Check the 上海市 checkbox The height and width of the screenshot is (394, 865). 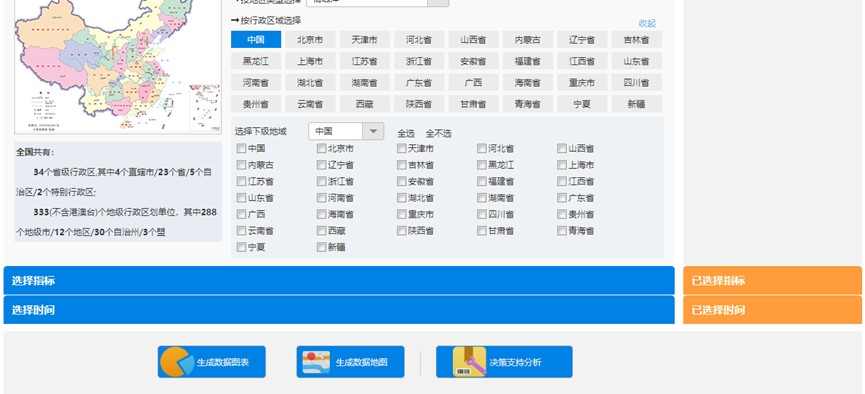click(x=562, y=165)
